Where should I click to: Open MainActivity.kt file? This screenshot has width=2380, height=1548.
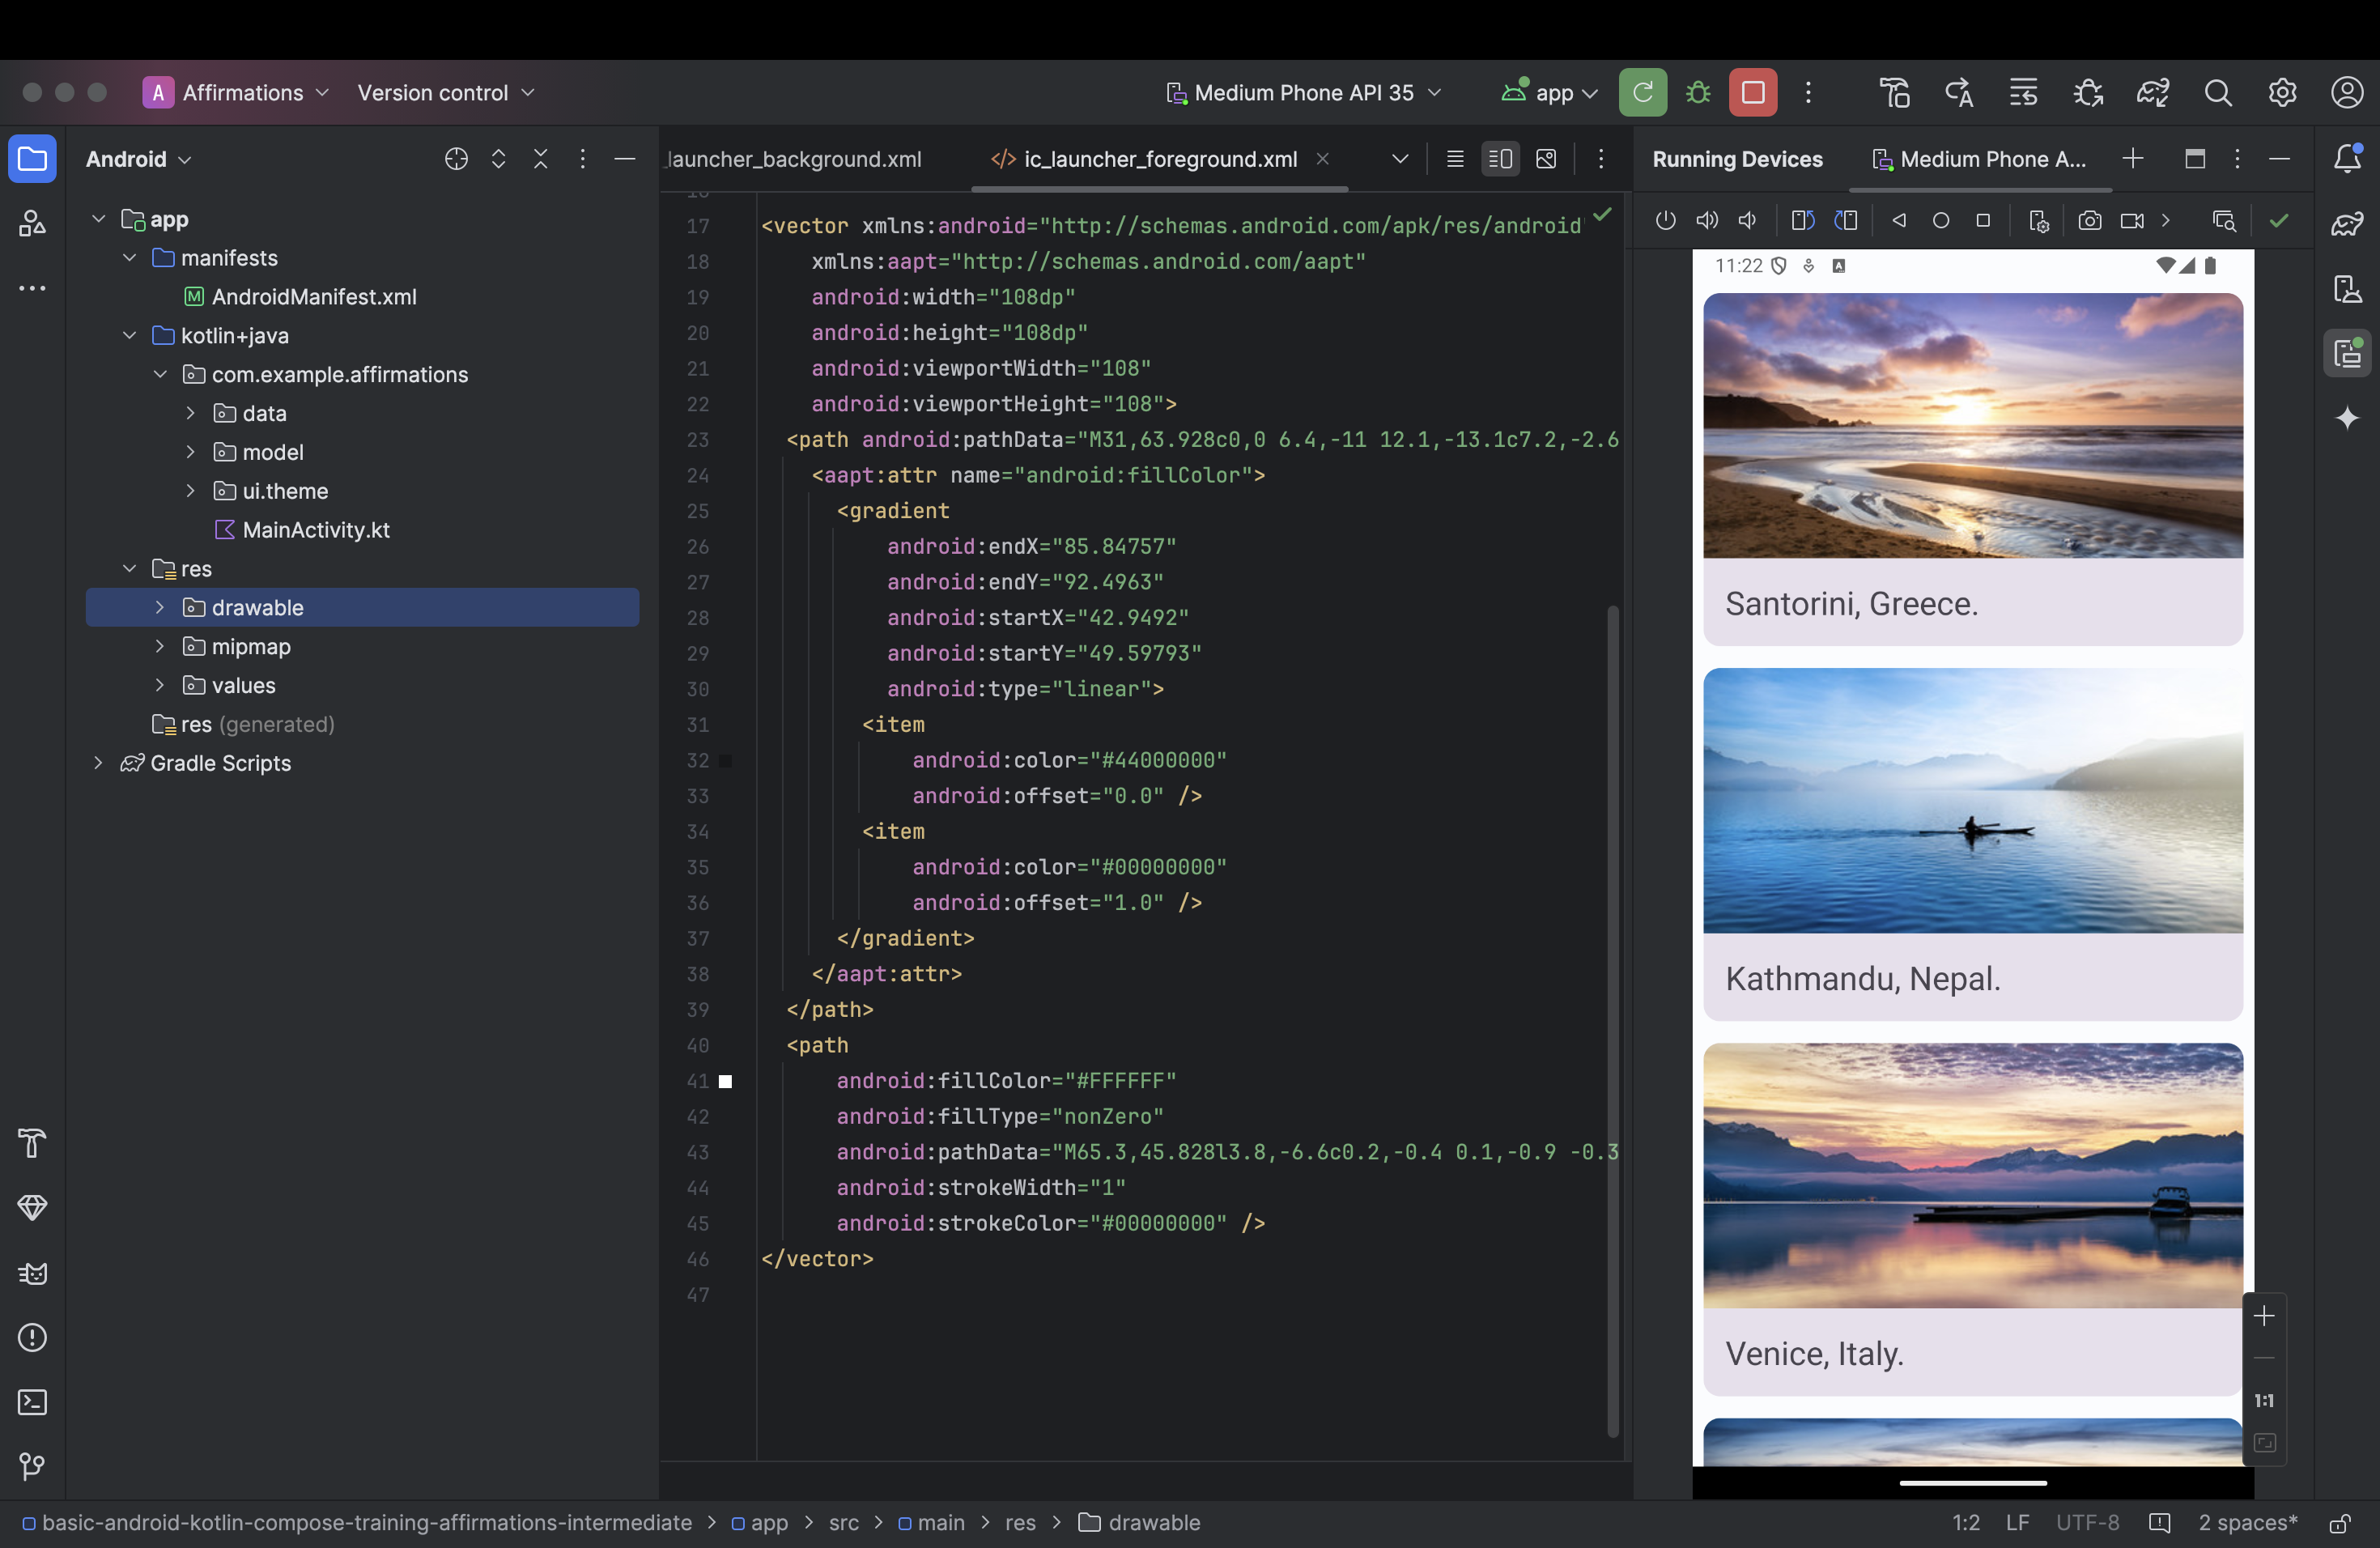click(315, 530)
